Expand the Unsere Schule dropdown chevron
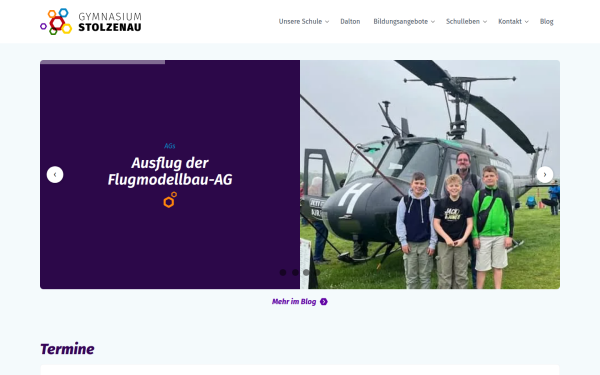The image size is (600, 375). coord(327,22)
